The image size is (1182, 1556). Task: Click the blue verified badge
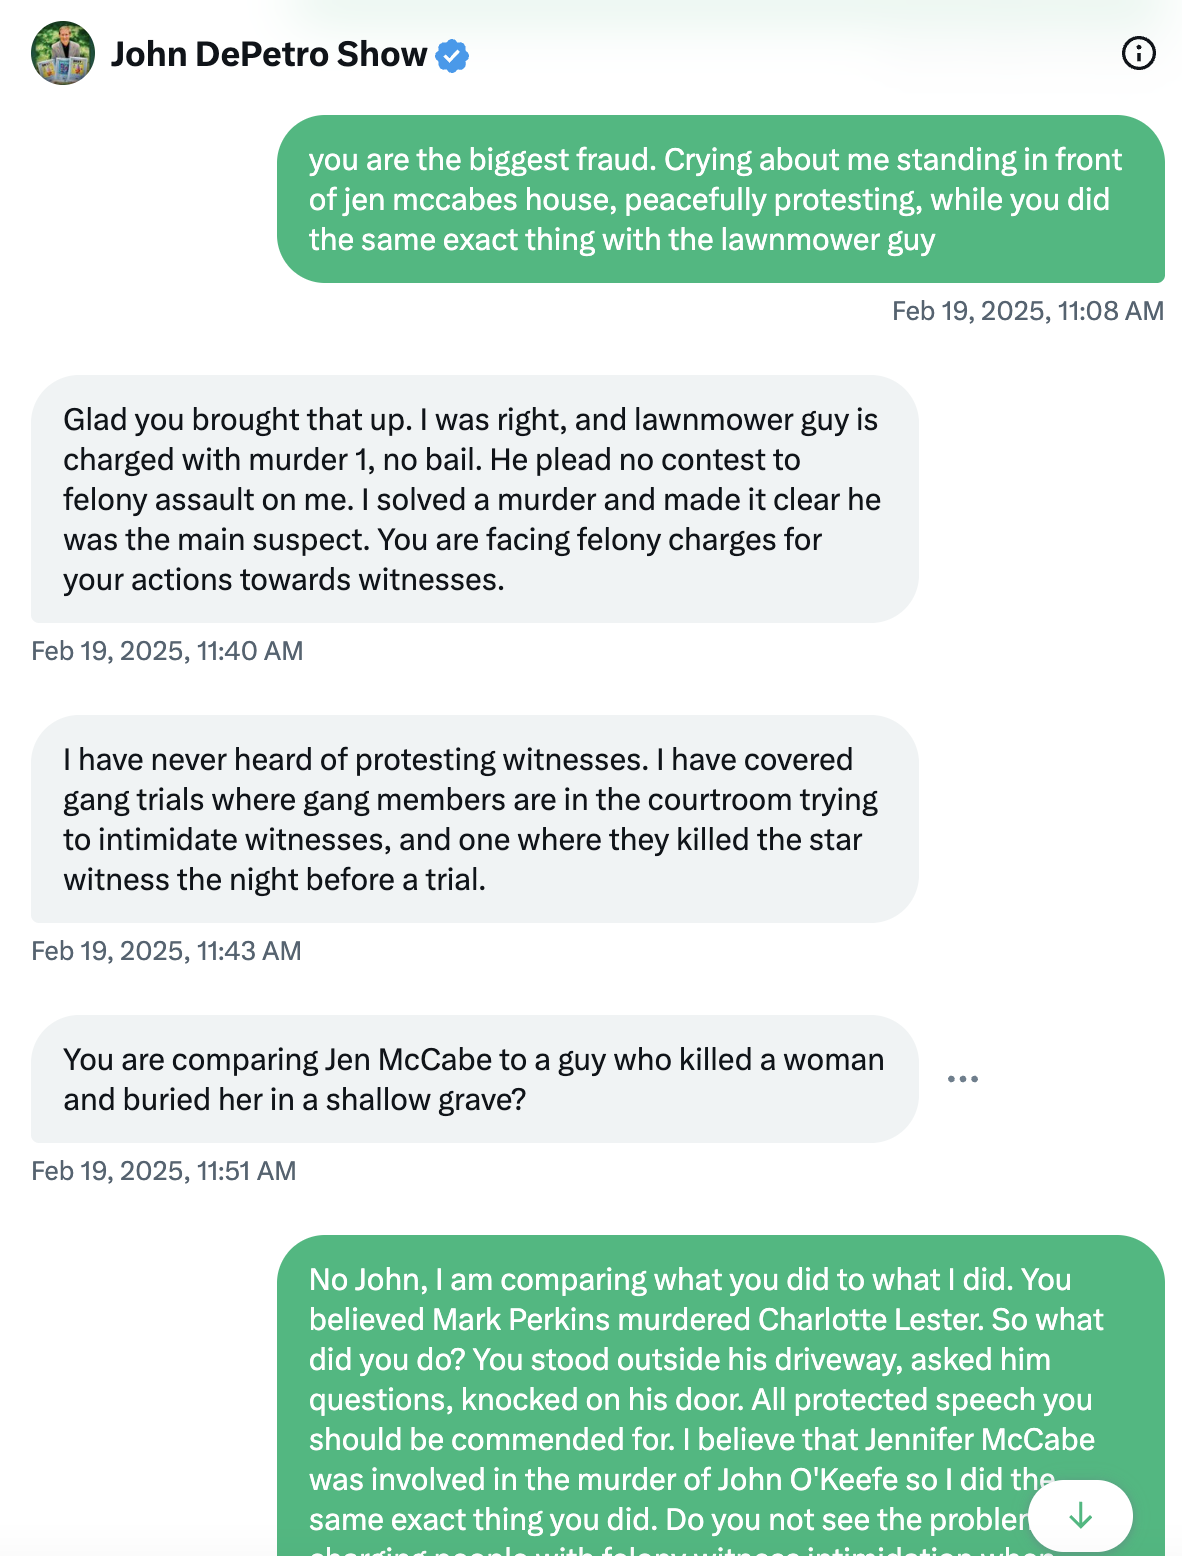point(453,55)
